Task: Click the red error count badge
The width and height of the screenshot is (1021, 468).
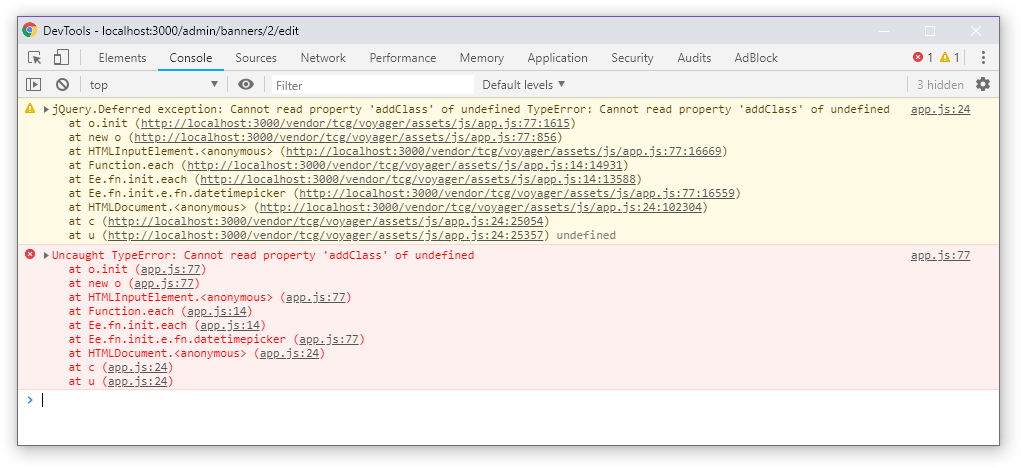Action: click(923, 58)
